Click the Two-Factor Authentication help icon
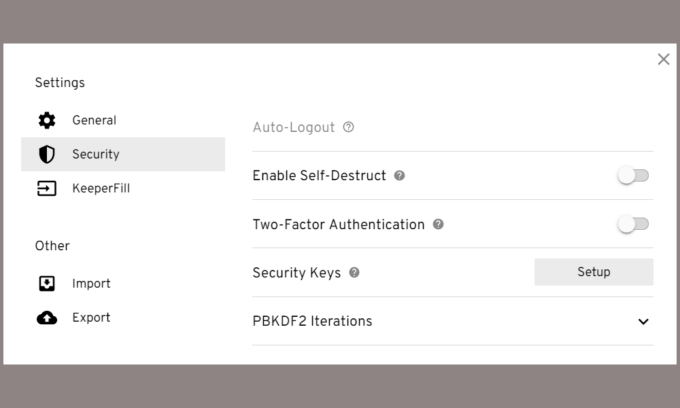Viewport: 680px width, 408px height. coord(439,225)
